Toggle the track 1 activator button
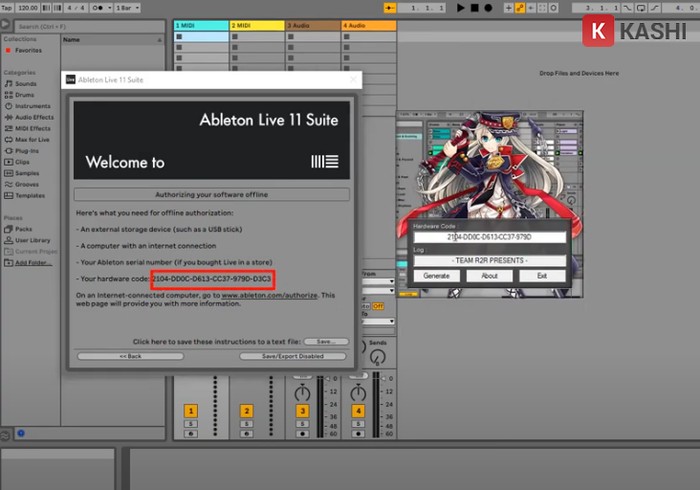700x490 pixels. (x=189, y=411)
